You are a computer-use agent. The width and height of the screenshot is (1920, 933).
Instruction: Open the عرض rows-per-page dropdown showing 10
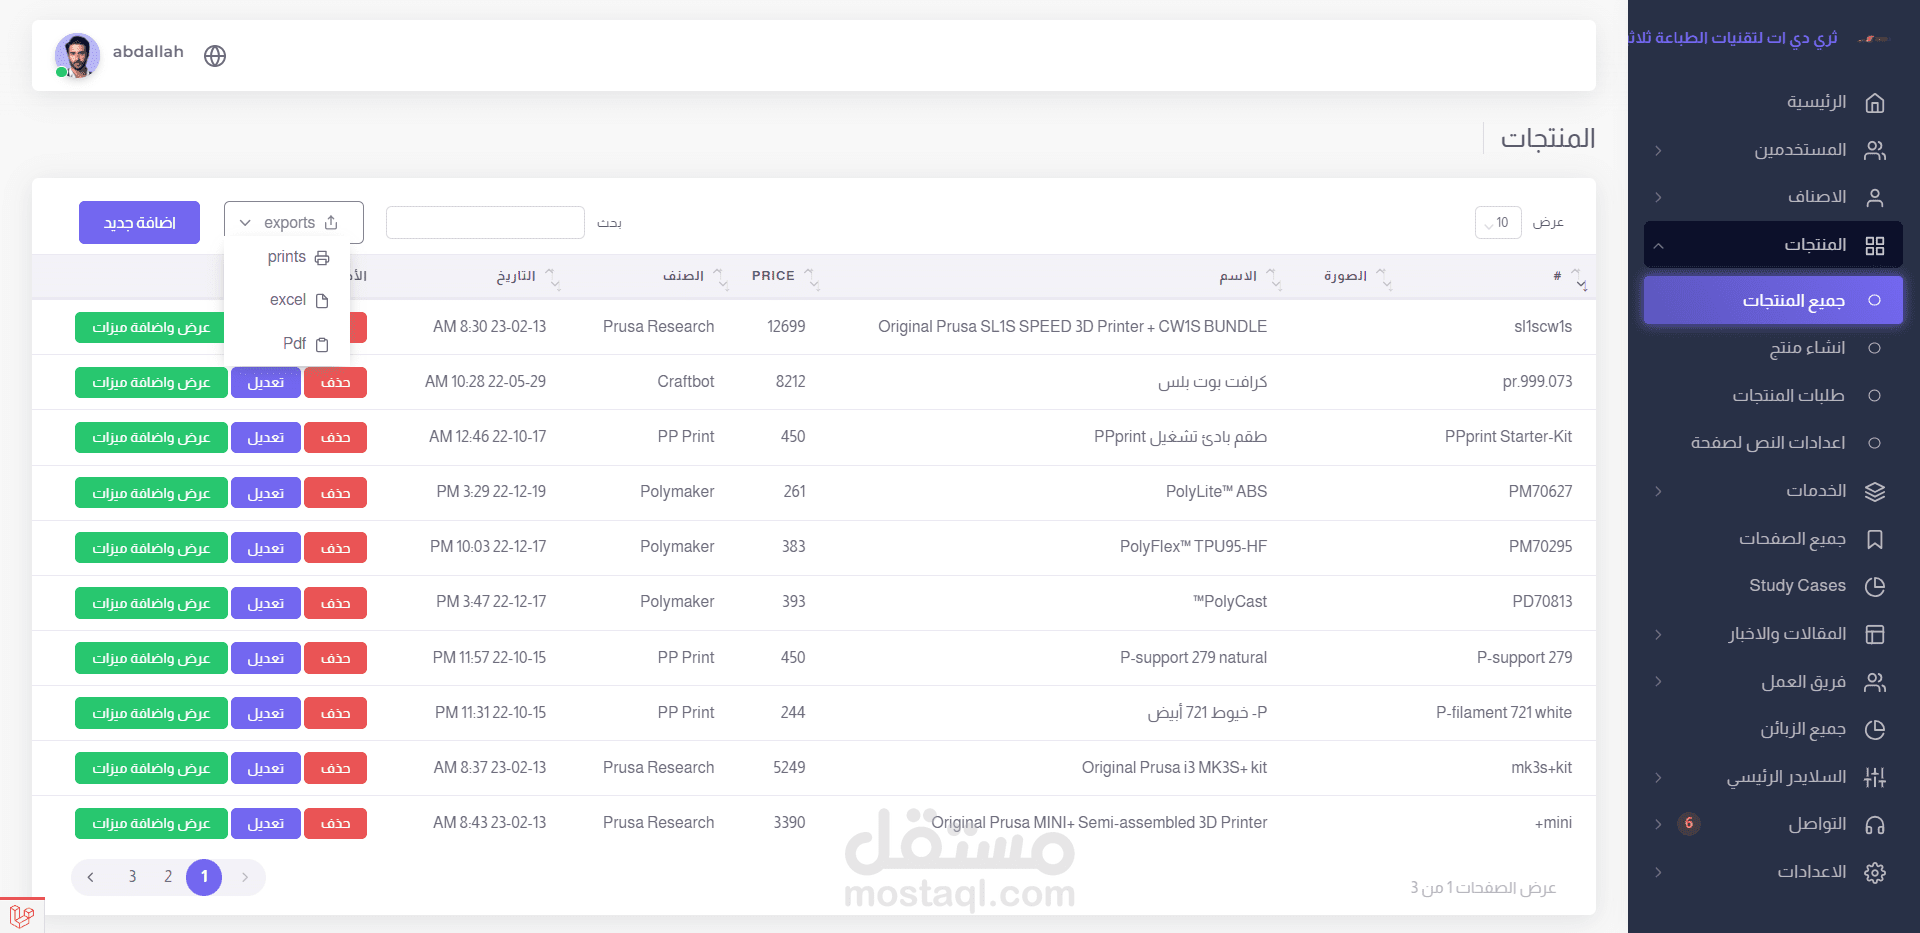click(x=1498, y=223)
